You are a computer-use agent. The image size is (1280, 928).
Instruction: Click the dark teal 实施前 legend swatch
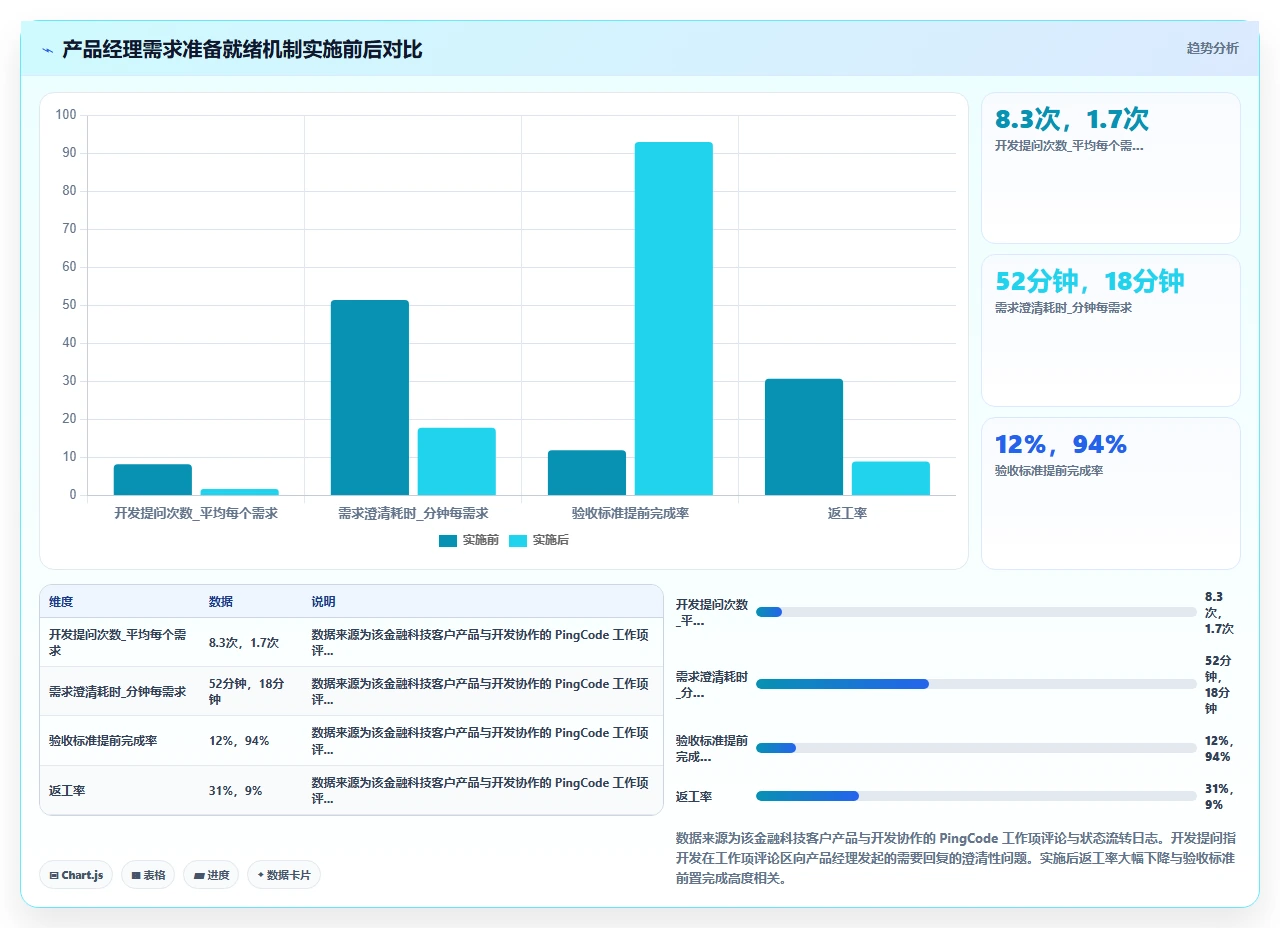tap(448, 541)
